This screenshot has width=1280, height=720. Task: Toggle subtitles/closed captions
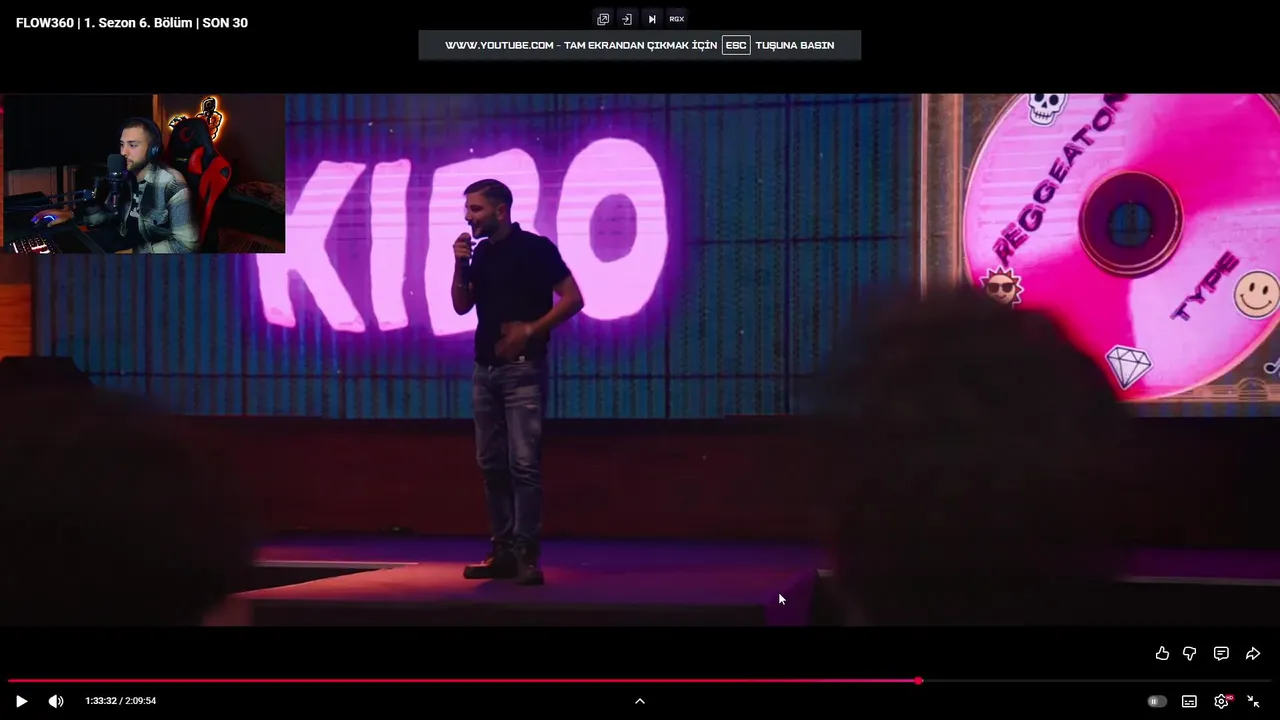(1189, 701)
